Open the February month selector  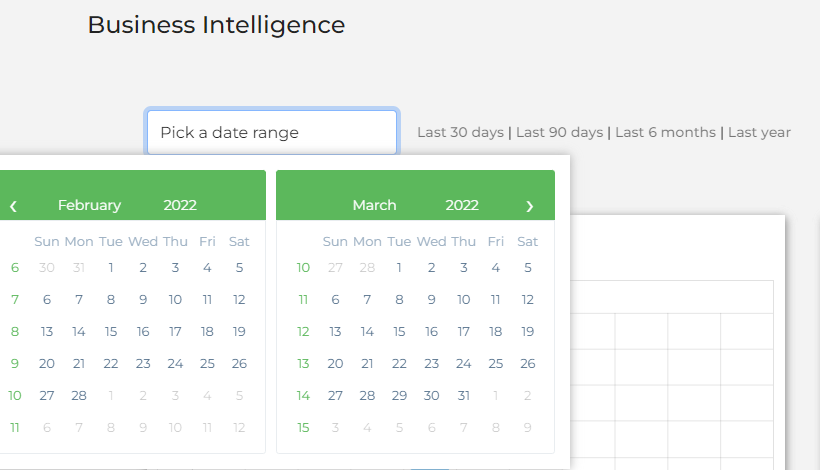coord(89,205)
